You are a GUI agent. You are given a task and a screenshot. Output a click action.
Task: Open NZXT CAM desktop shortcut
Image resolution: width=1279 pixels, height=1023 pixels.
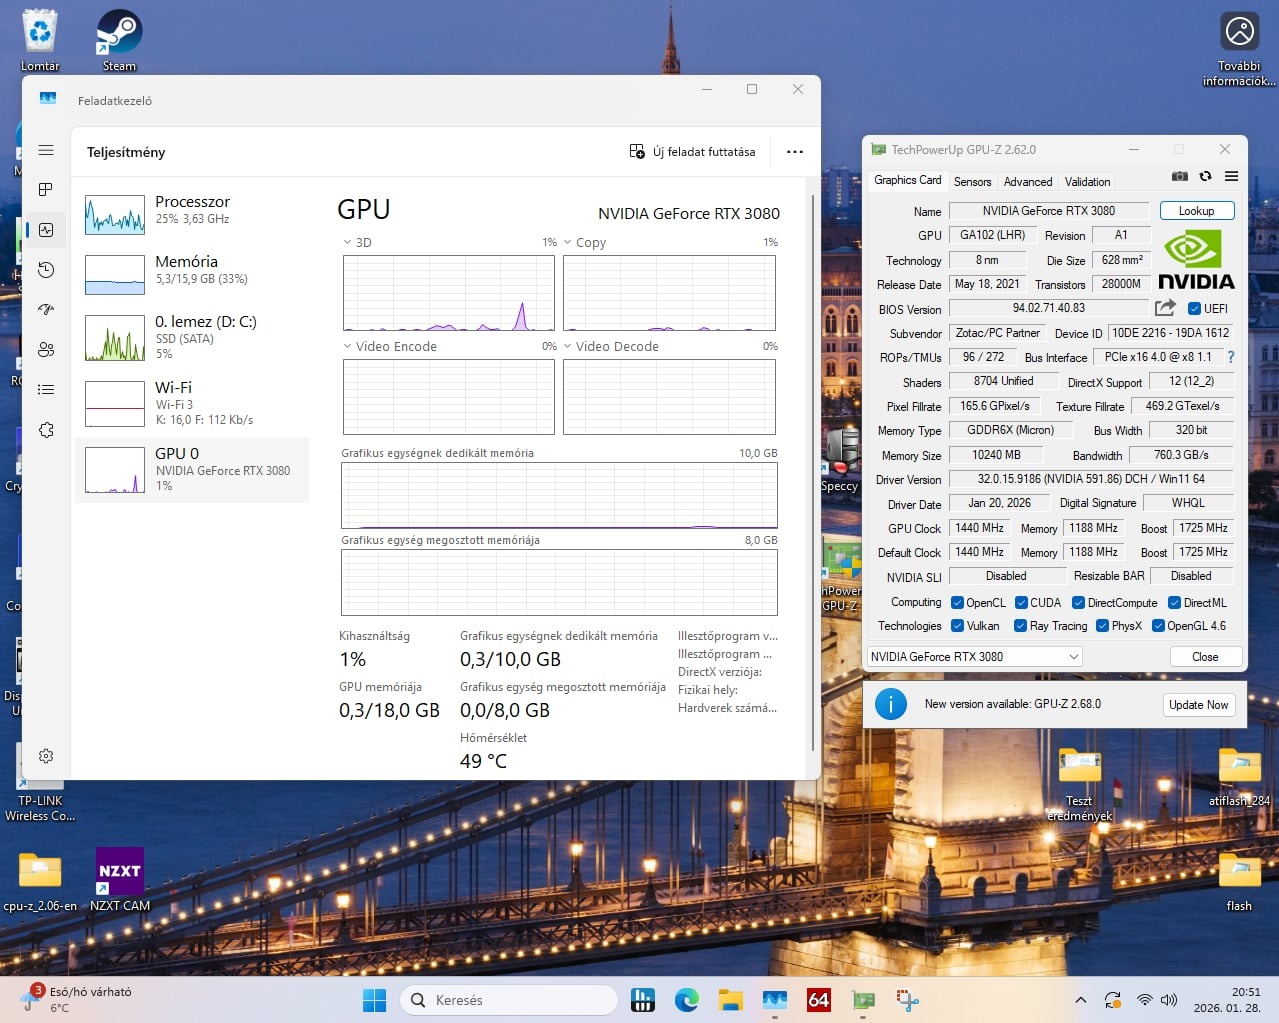[120, 880]
